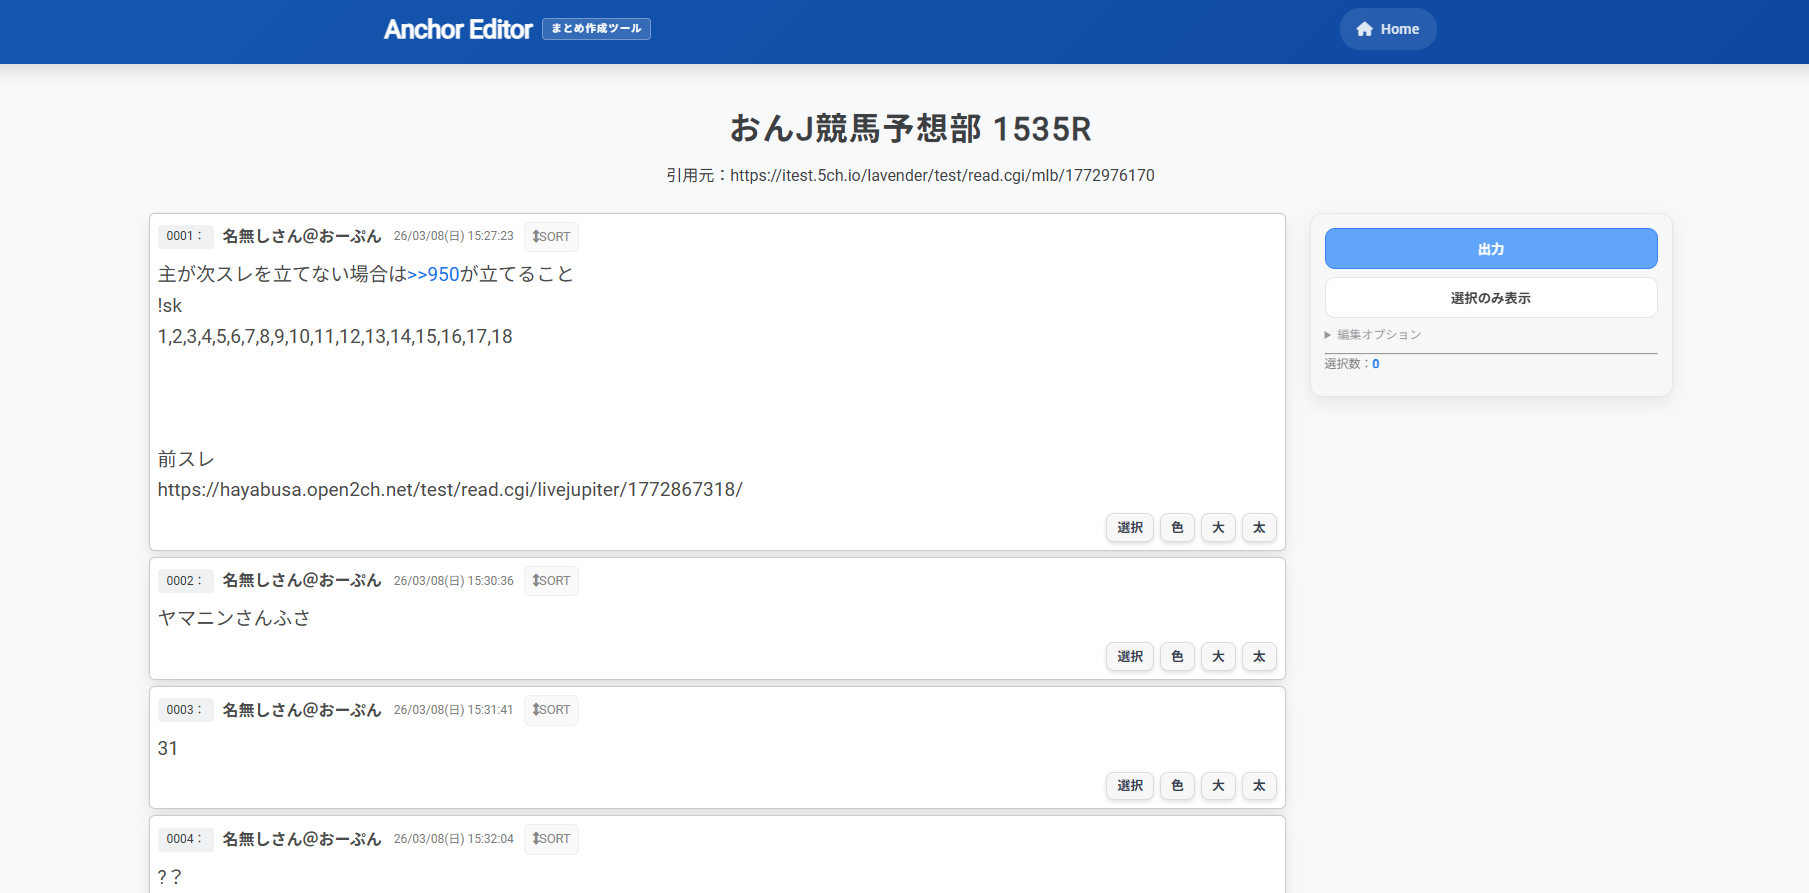The image size is (1809, 893).
Task: Select (選択) post 0002
Action: [x=1130, y=657]
